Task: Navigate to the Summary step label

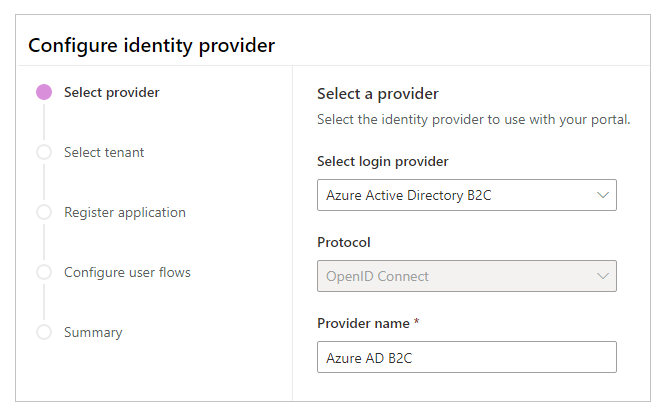Action: point(93,332)
